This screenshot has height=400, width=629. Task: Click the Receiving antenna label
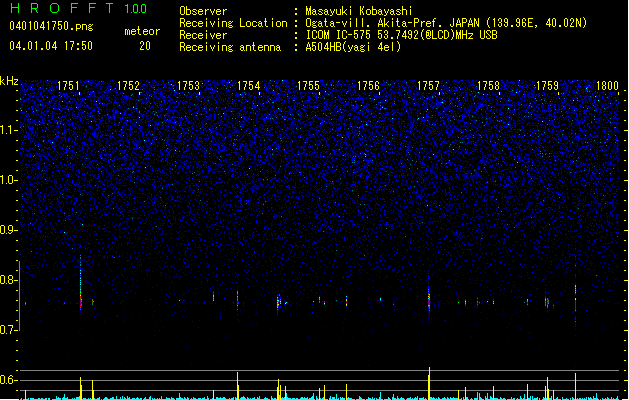click(230, 47)
